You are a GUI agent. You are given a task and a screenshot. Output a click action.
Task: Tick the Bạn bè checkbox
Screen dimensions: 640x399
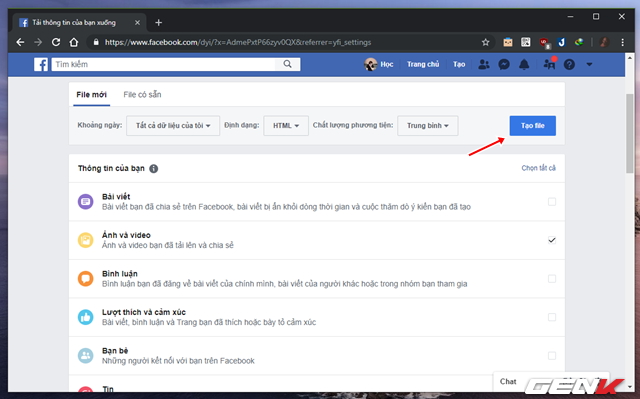552,355
